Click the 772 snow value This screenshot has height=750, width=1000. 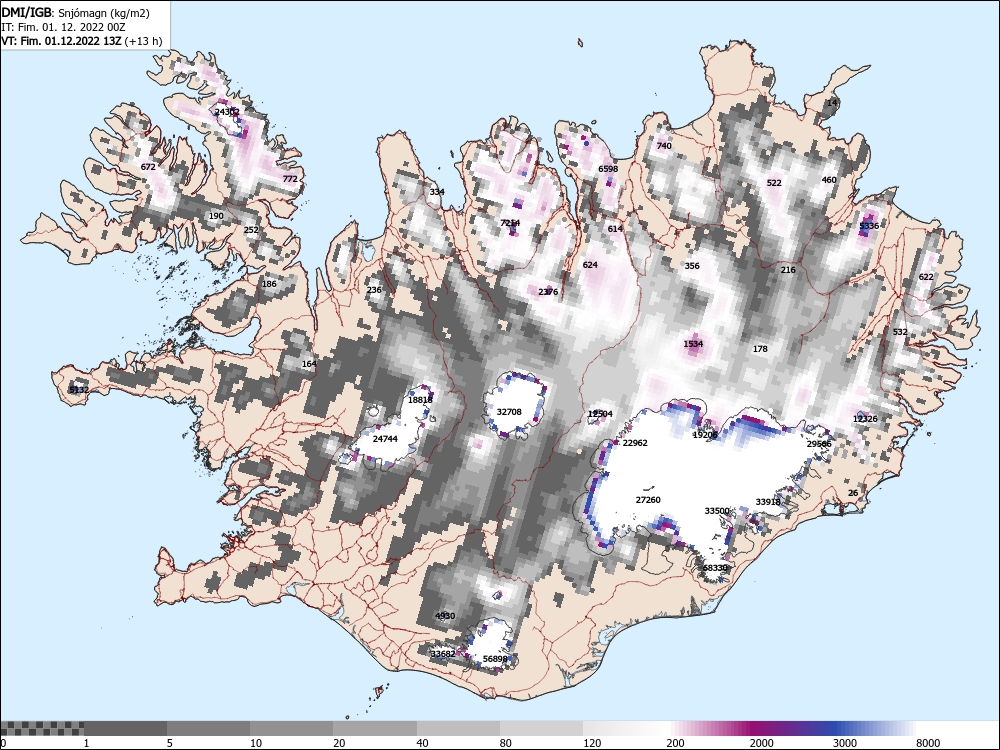(290, 179)
